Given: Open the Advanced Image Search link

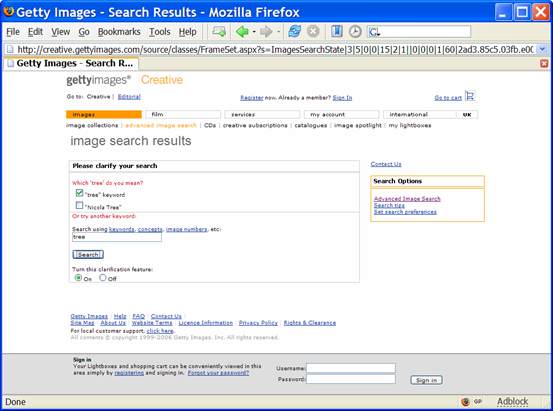Looking at the screenshot, I should coord(407,199).
